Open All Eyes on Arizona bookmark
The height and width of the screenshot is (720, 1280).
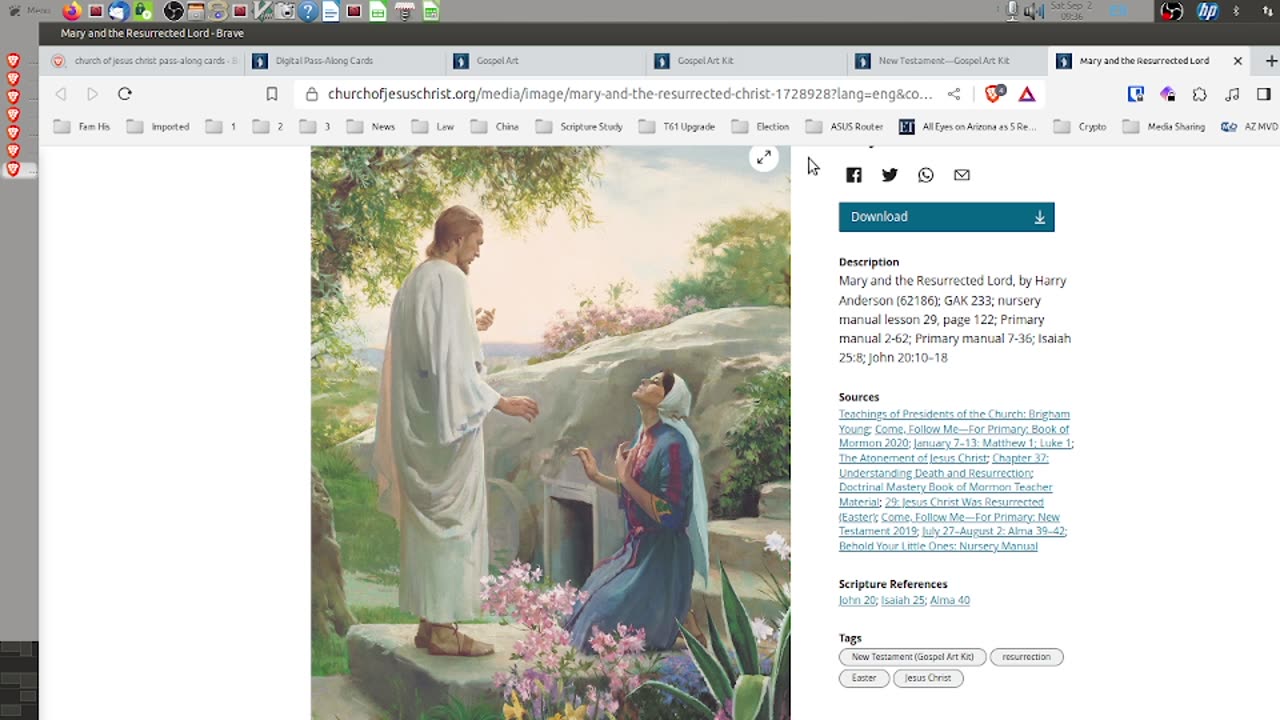pos(967,127)
